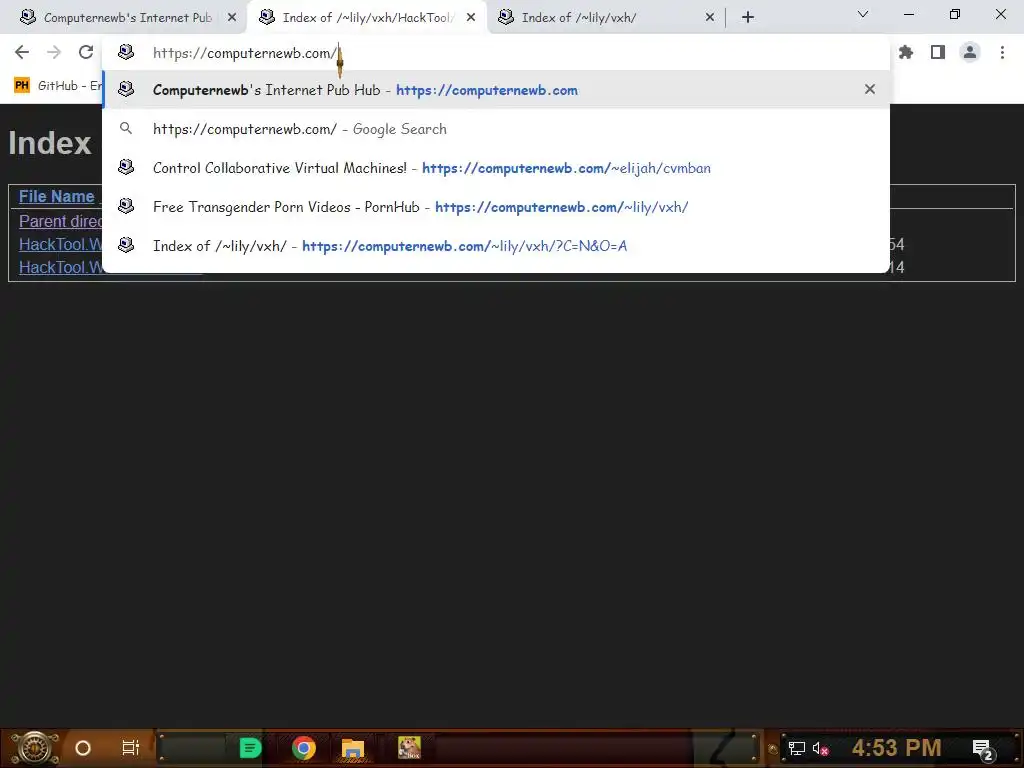Screen dimensions: 1024x768
Task: Open the network icon in system tray
Action: (x=796, y=748)
